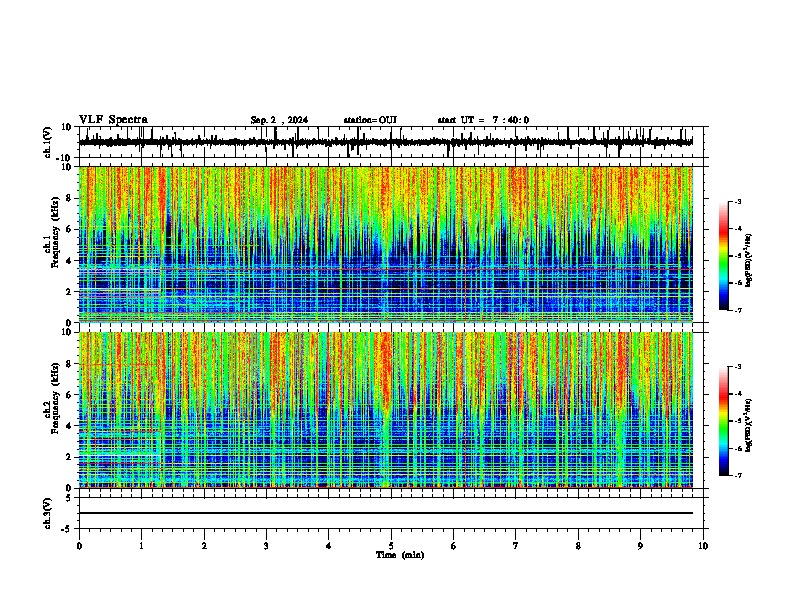Click the ch.2 spectrogram color scale bar
The image size is (792, 612).
coord(723,421)
